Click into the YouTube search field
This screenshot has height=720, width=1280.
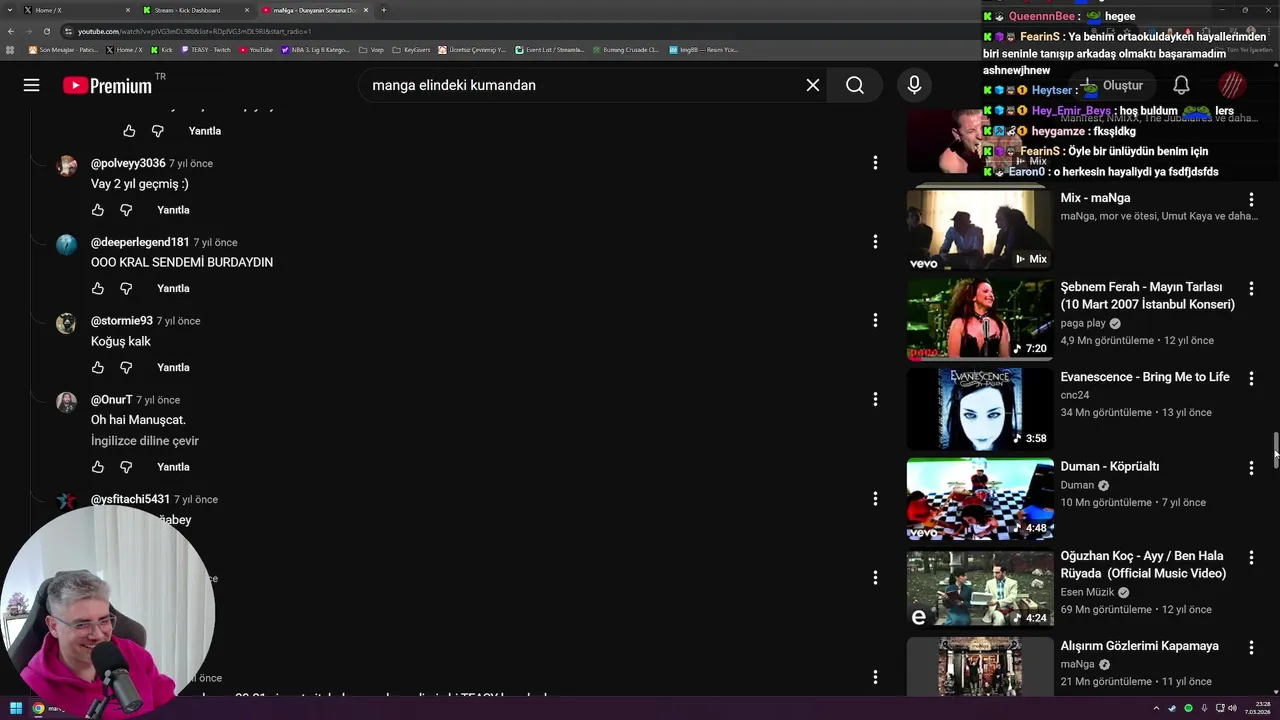[x=580, y=85]
